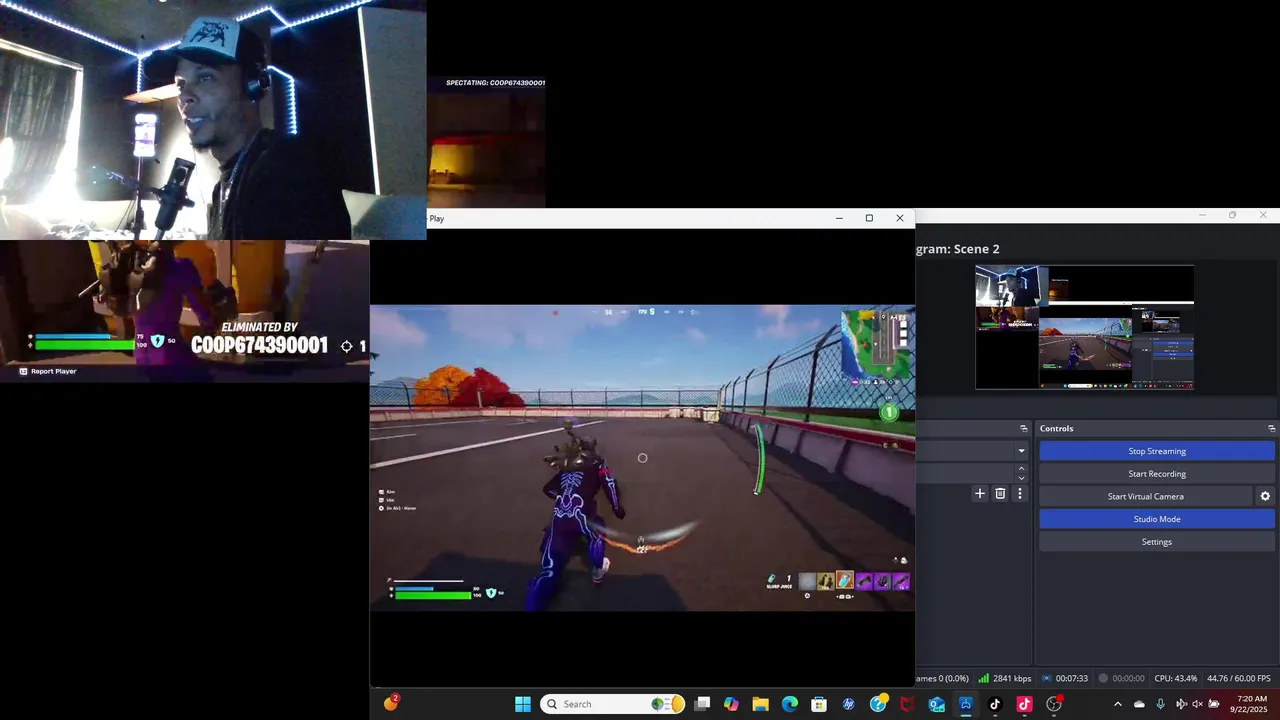1280x720 pixels.
Task: Open File Explorer from the taskbar
Action: pos(761,704)
